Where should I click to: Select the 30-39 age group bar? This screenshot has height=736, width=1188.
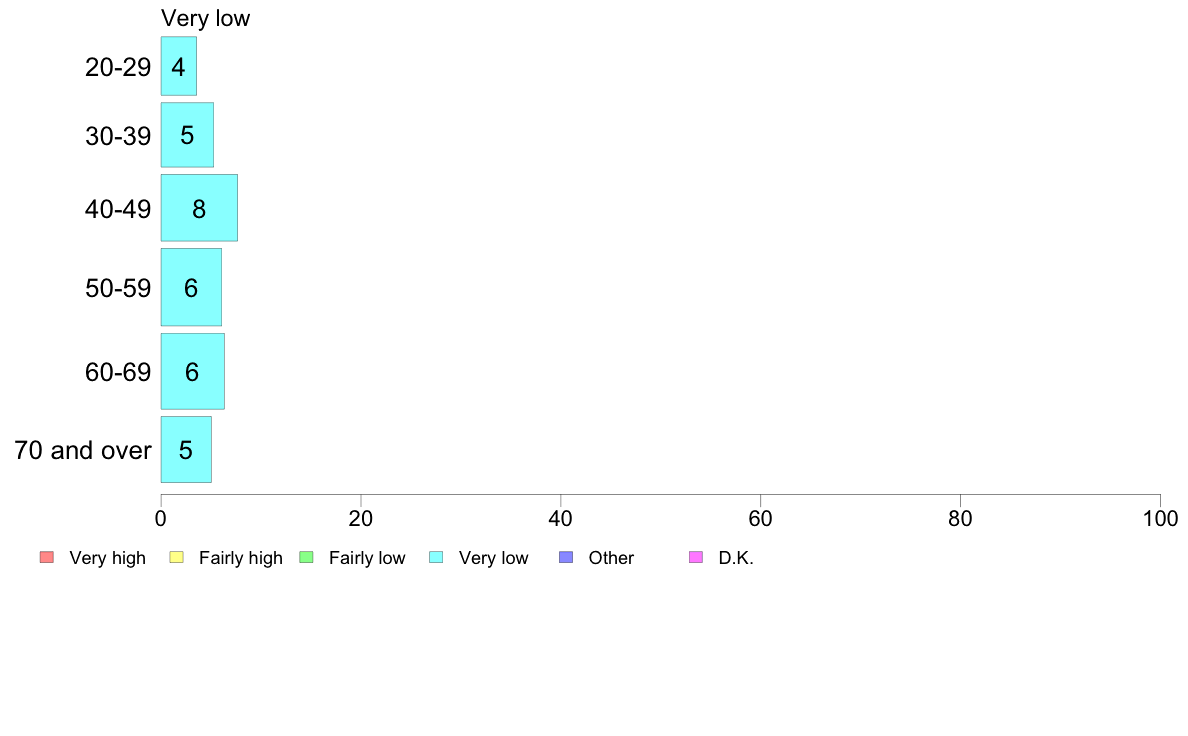point(187,135)
